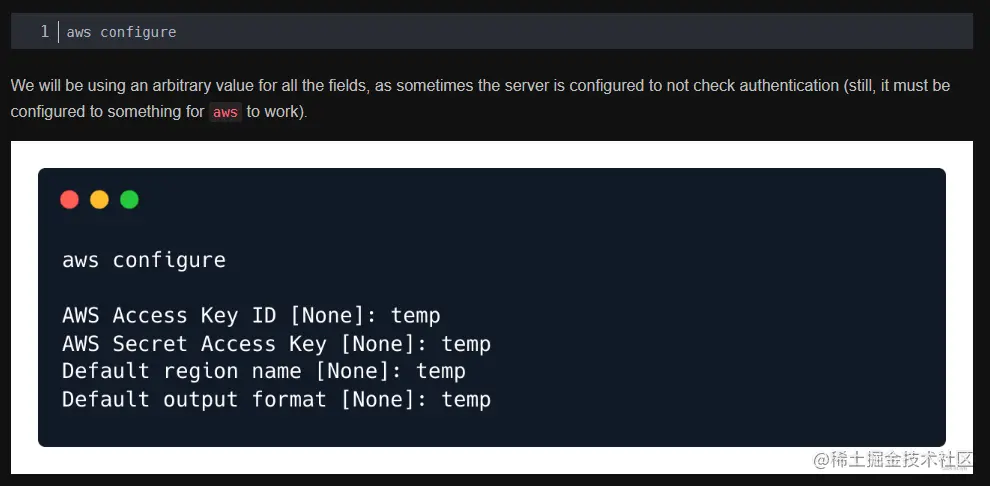Viewport: 990px width, 486px height.
Task: Select line number 1 in code block
Action: 44,32
